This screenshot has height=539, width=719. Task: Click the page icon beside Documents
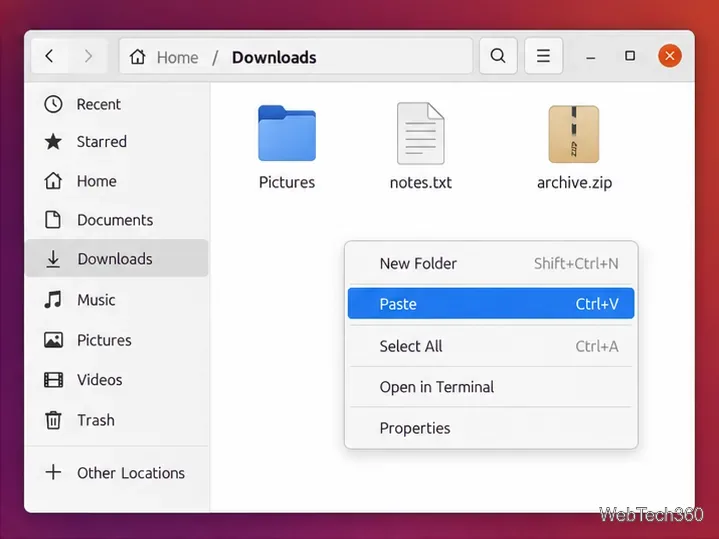[x=53, y=220]
